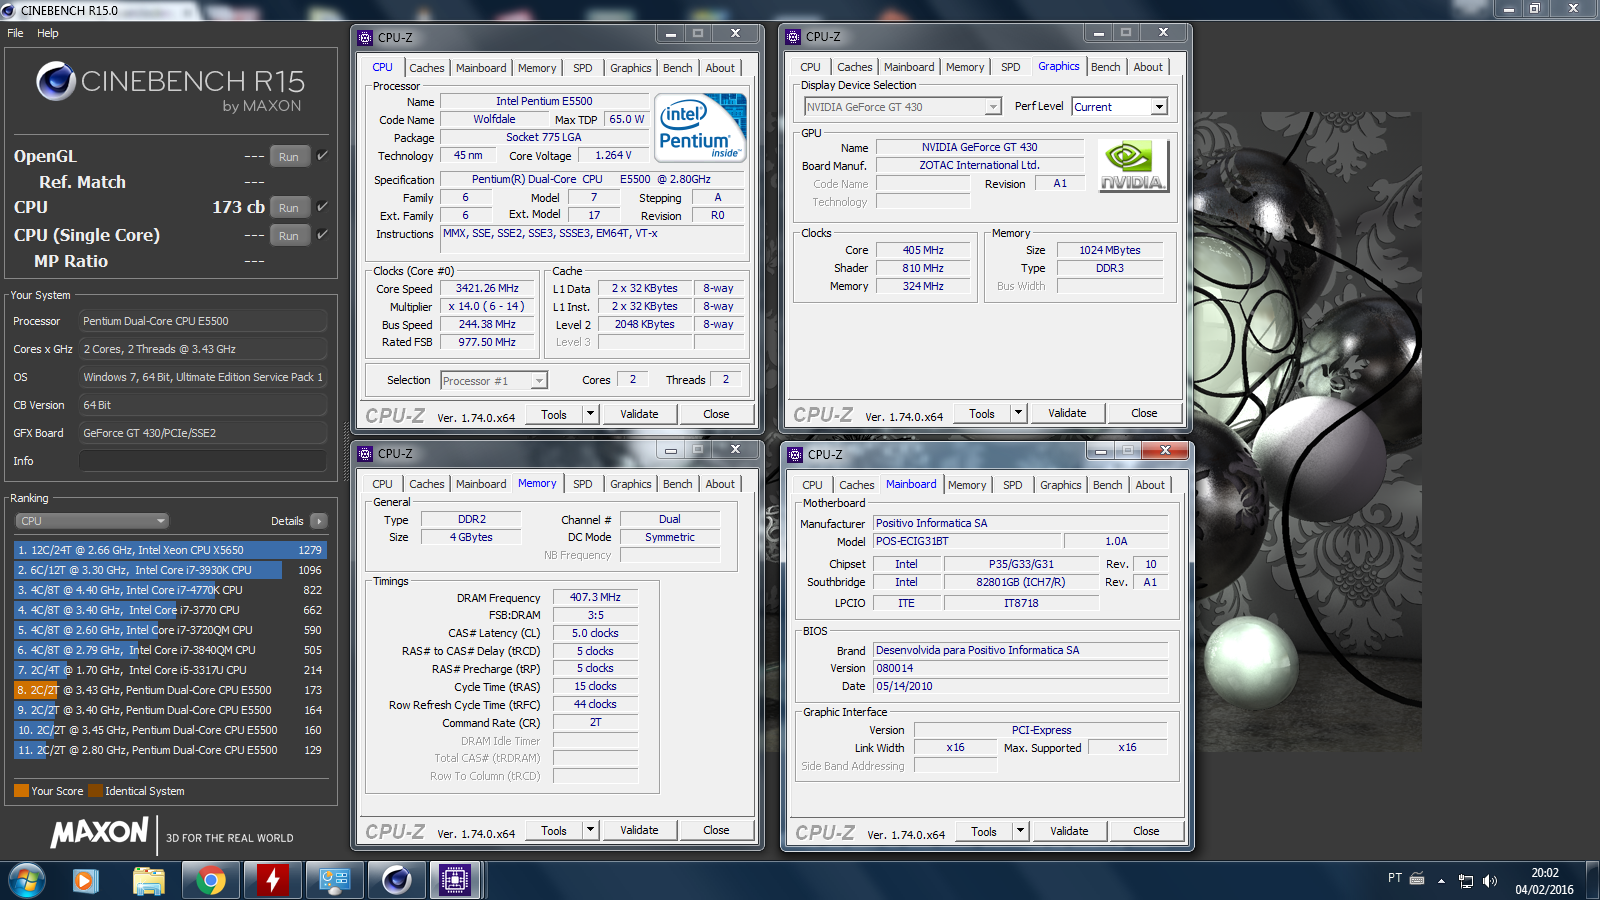1600x900 pixels.
Task: Open the Cinebench File menu
Action: pos(15,33)
